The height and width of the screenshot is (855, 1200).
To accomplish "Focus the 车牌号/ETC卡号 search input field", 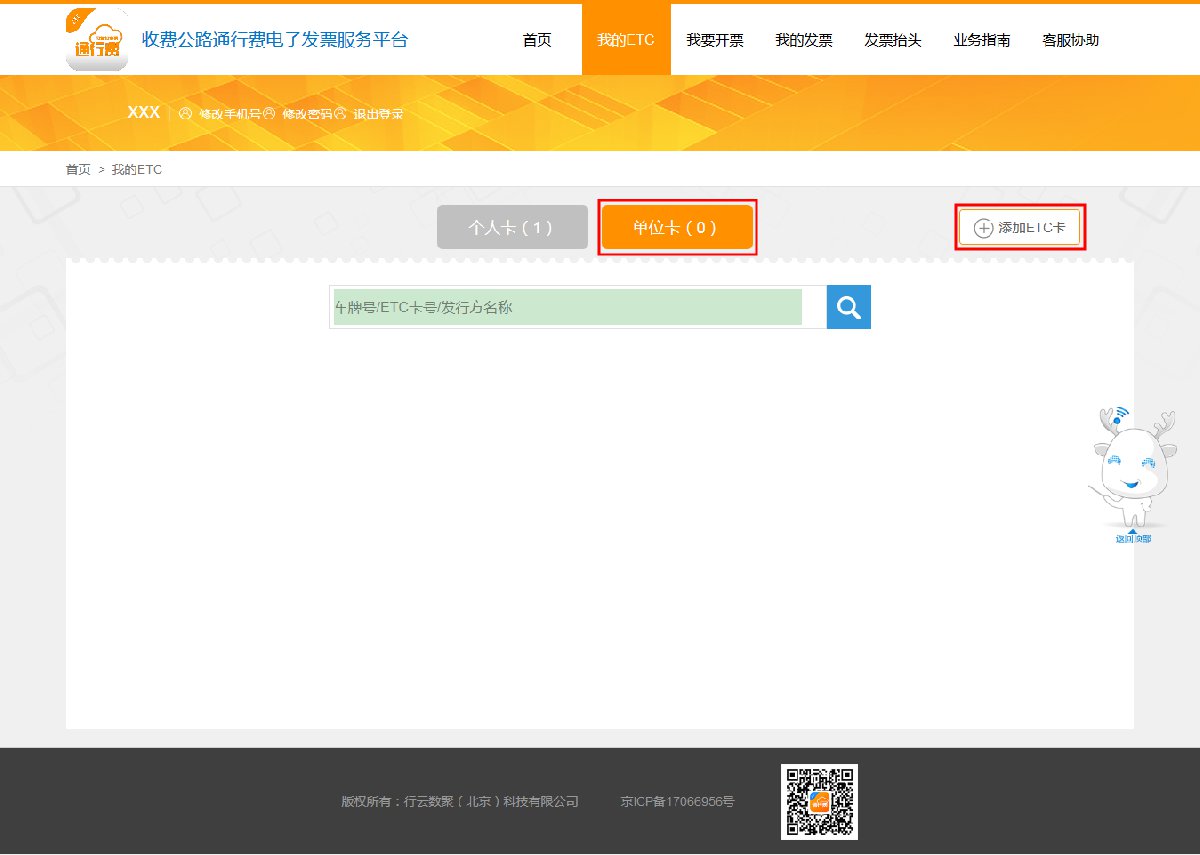I will click(568, 307).
